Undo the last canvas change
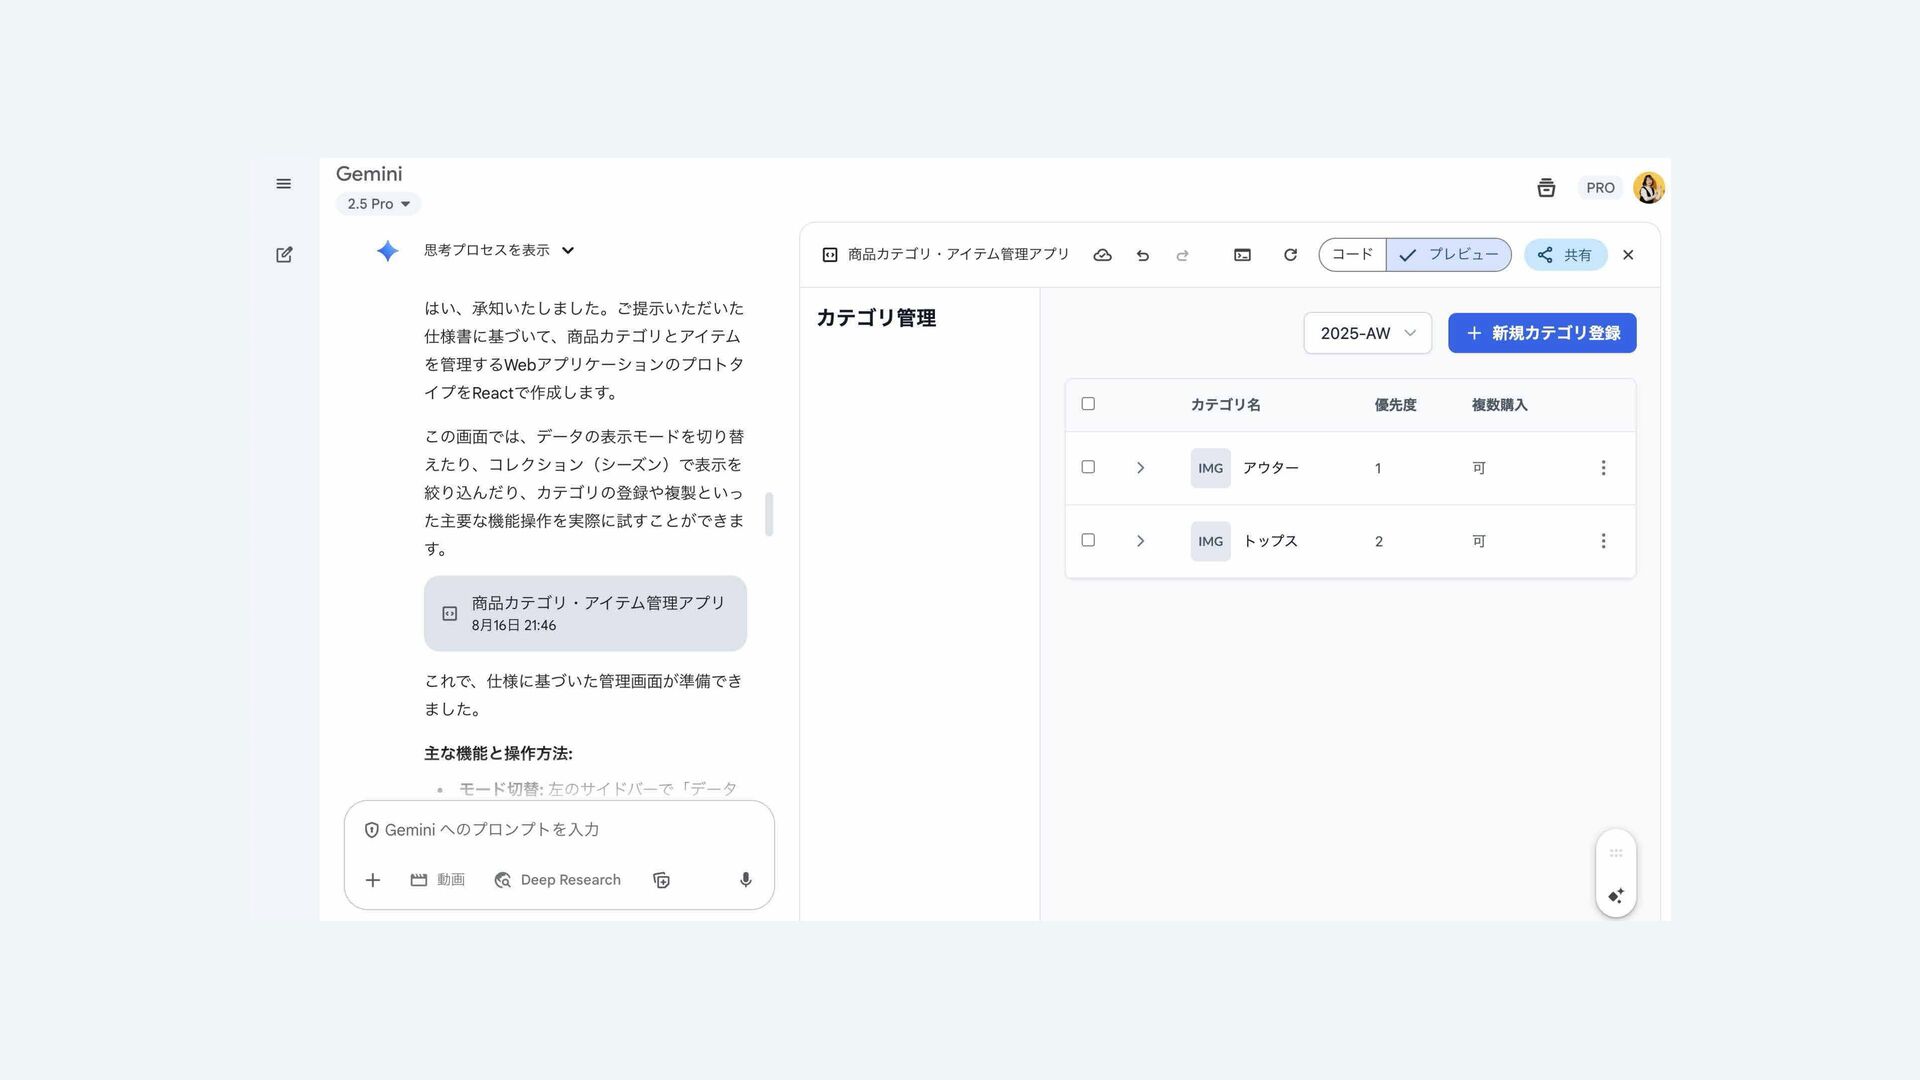The width and height of the screenshot is (1920, 1080). pos(1142,255)
